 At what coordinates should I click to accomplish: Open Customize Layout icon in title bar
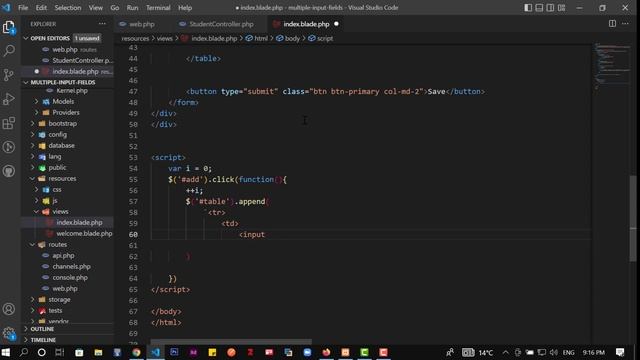(562, 8)
